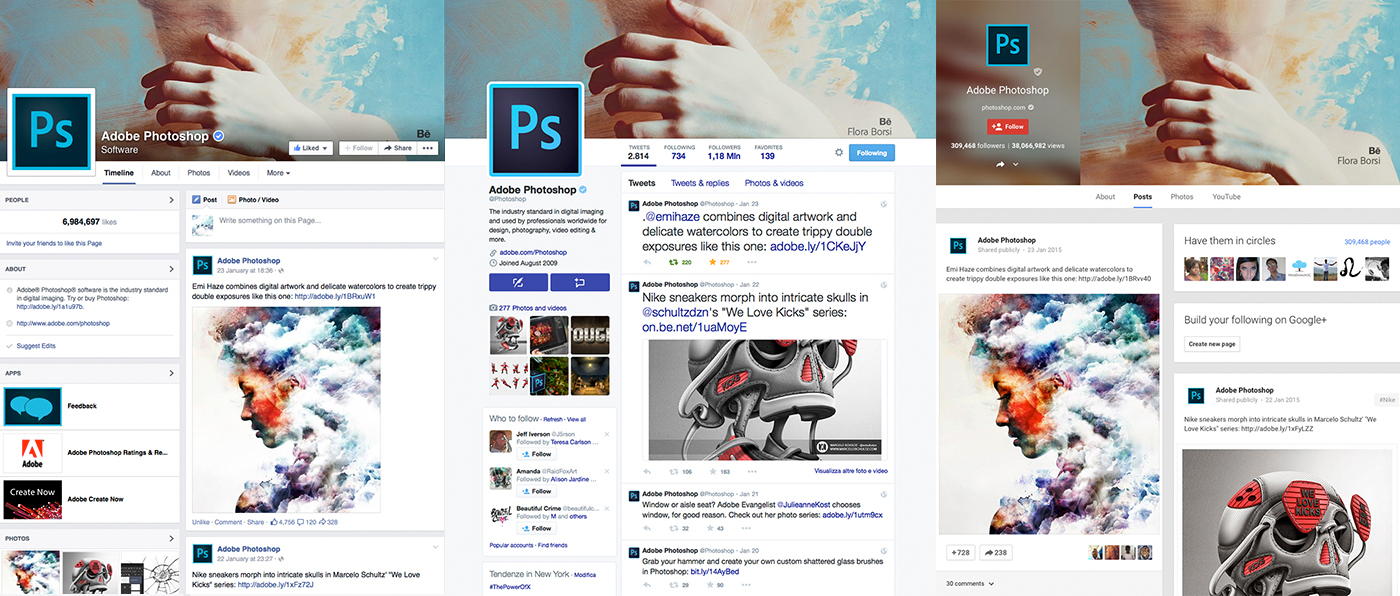1400x596 pixels.
Task: Open the Facebook About tab
Action: (x=161, y=173)
